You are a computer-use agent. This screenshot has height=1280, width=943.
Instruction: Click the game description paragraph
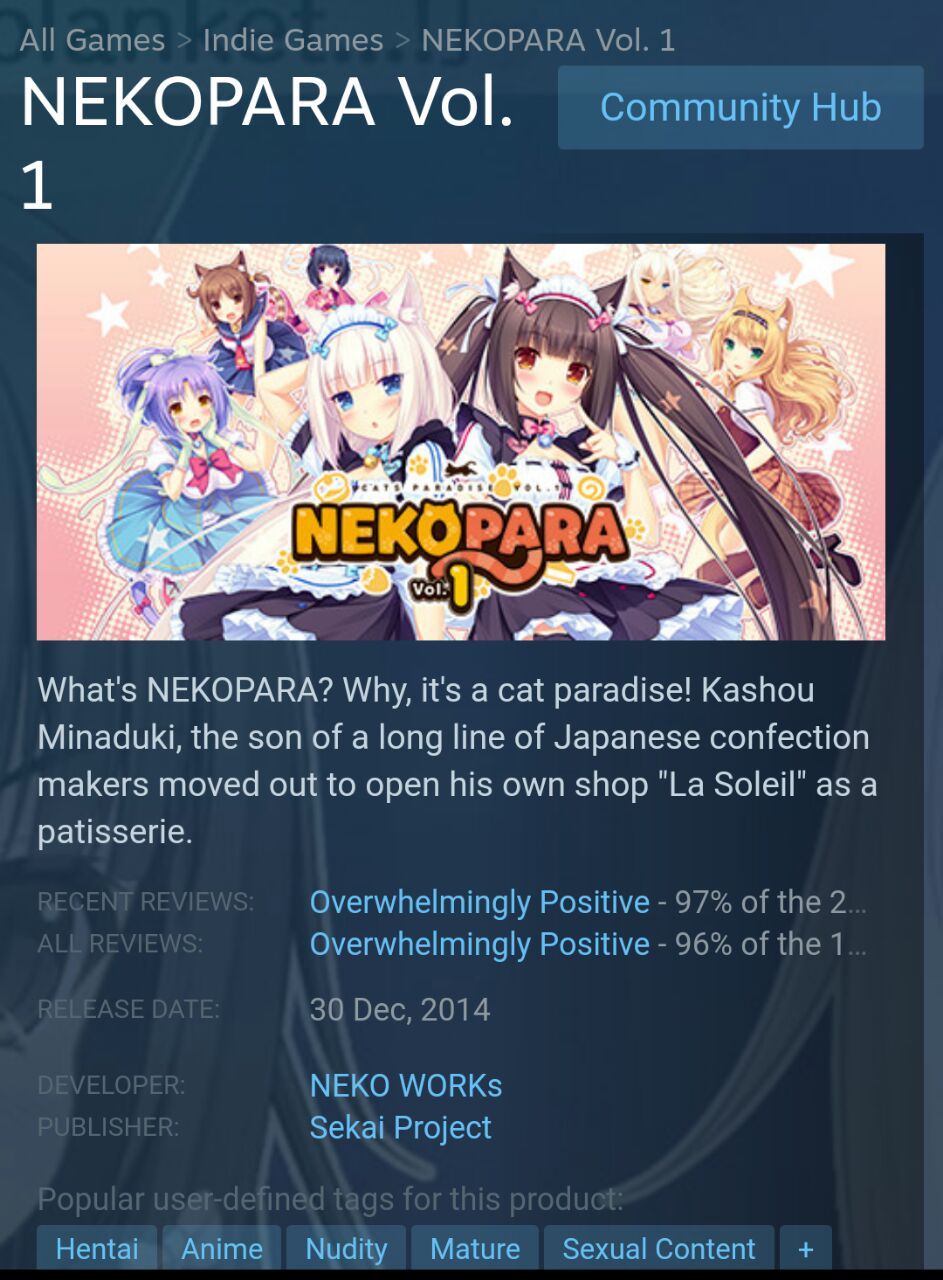click(457, 761)
